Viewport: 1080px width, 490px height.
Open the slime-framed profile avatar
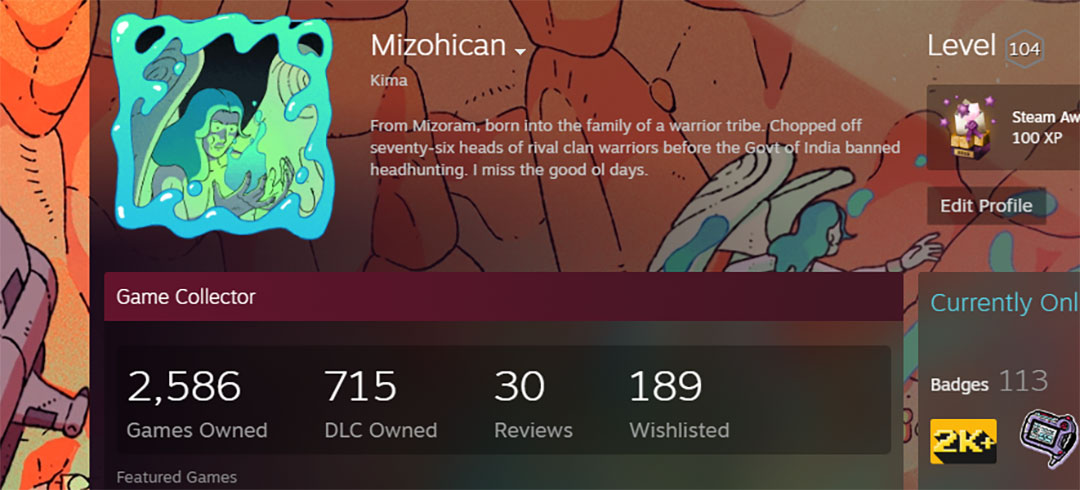[x=222, y=125]
